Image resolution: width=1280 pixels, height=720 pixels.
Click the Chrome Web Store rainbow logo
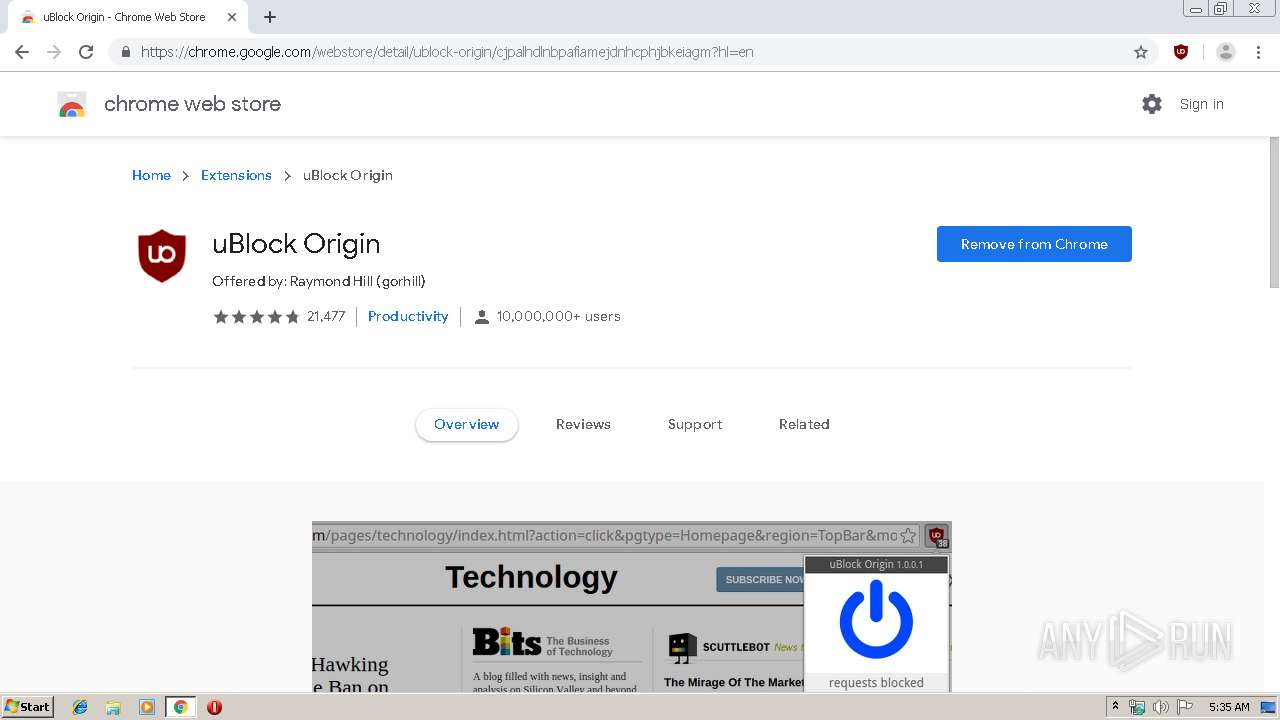pyautogui.click(x=72, y=104)
